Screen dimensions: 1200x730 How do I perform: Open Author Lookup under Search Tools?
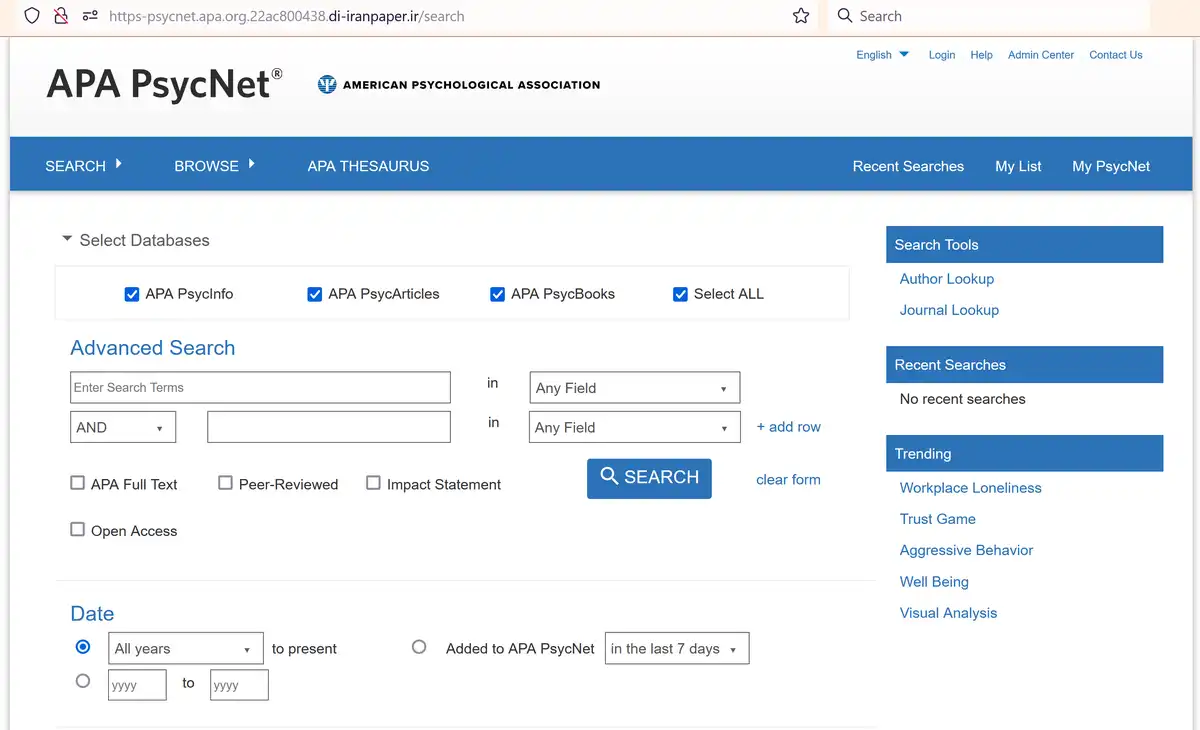[946, 279]
